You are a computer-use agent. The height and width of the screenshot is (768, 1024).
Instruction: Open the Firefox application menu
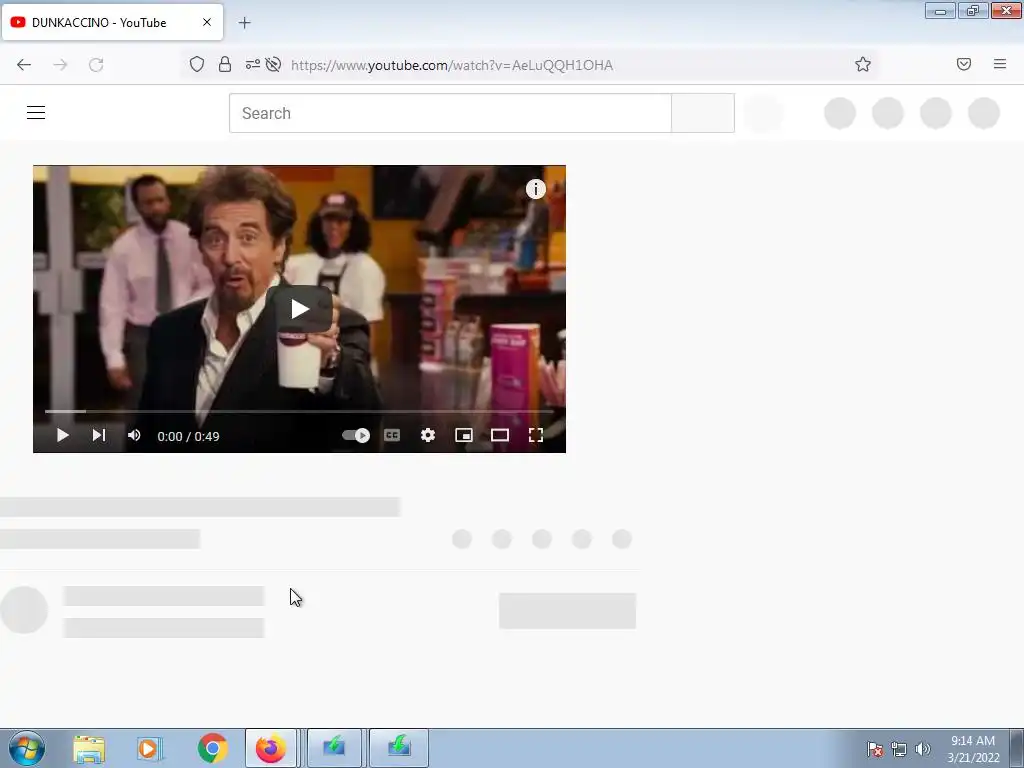(x=1000, y=64)
